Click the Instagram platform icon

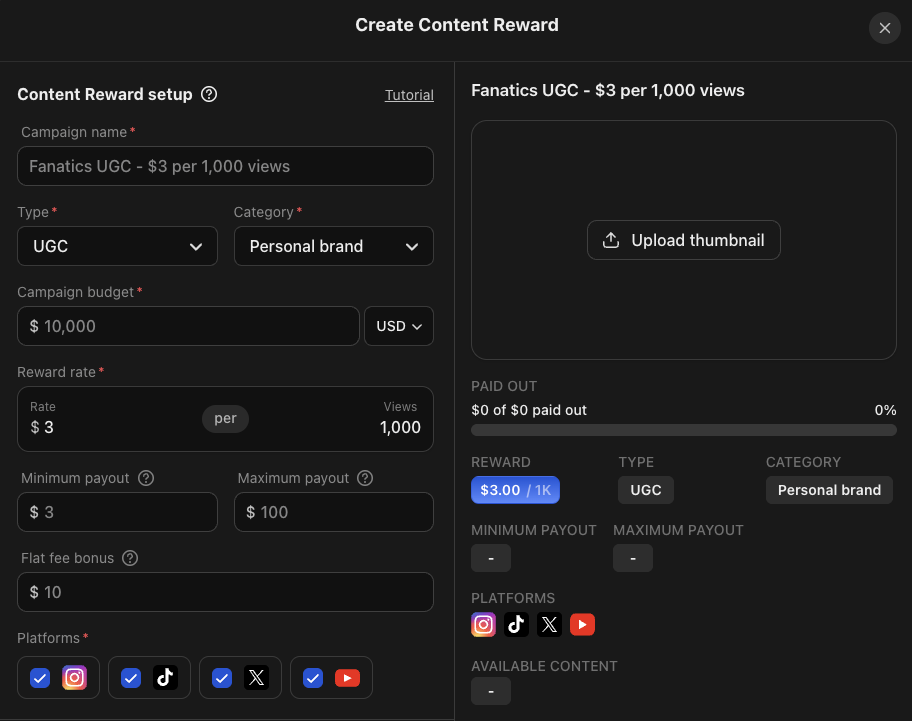(x=74, y=677)
